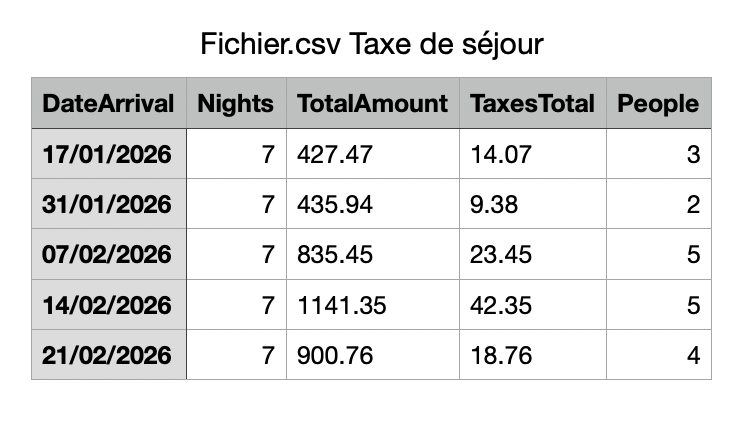Select the 07/02/2026 date cell
The width and height of the screenshot is (748, 434).
click(x=108, y=254)
